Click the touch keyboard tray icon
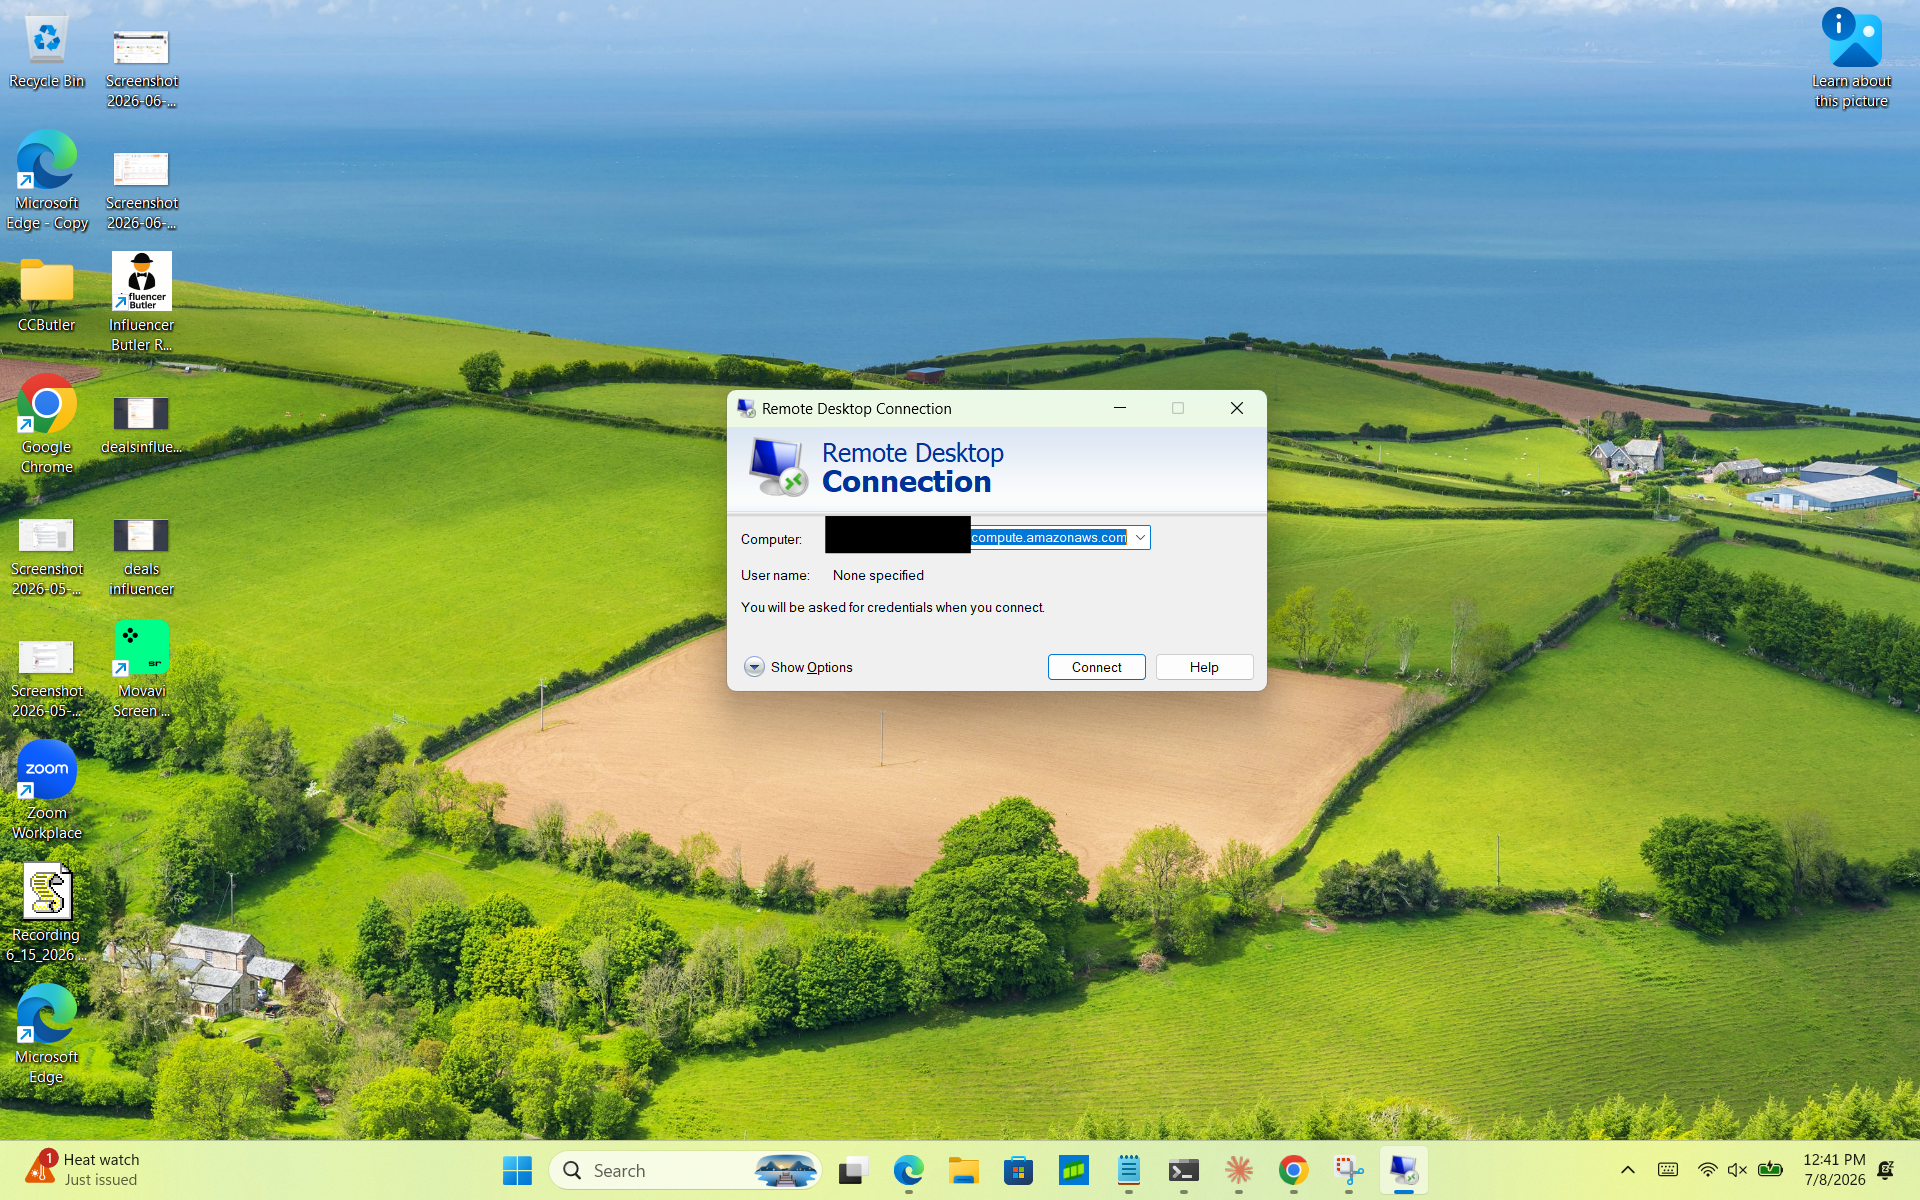The width and height of the screenshot is (1920, 1200). (x=1667, y=1170)
